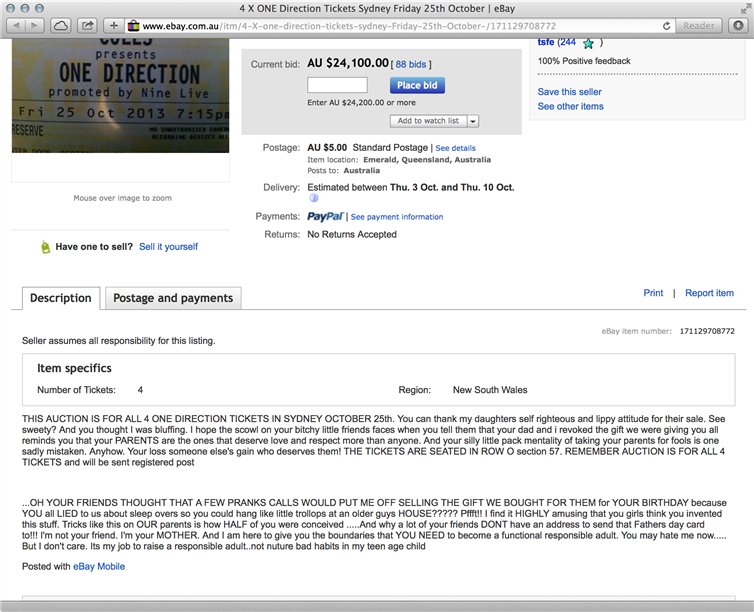Click the Downloads icon in toolbar

(737, 25)
